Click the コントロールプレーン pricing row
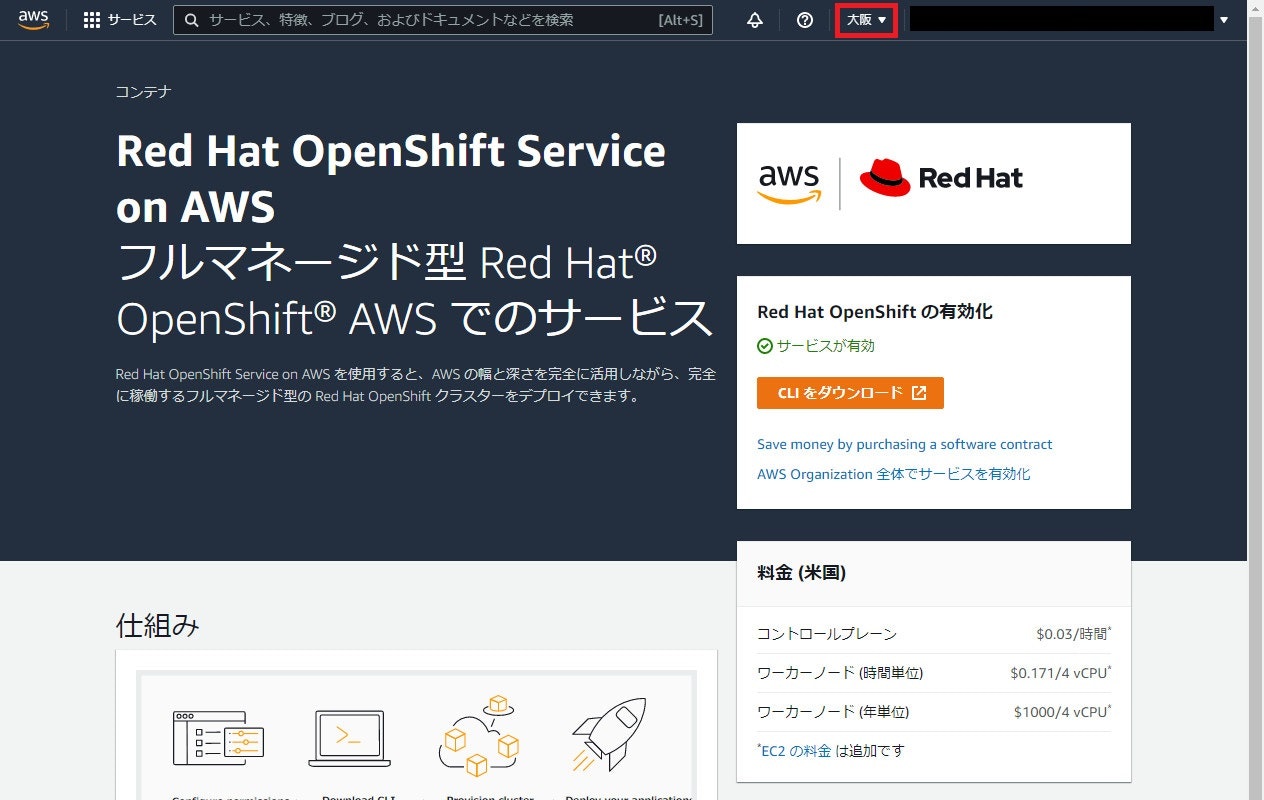This screenshot has height=800, width=1264. pyautogui.click(x=934, y=634)
